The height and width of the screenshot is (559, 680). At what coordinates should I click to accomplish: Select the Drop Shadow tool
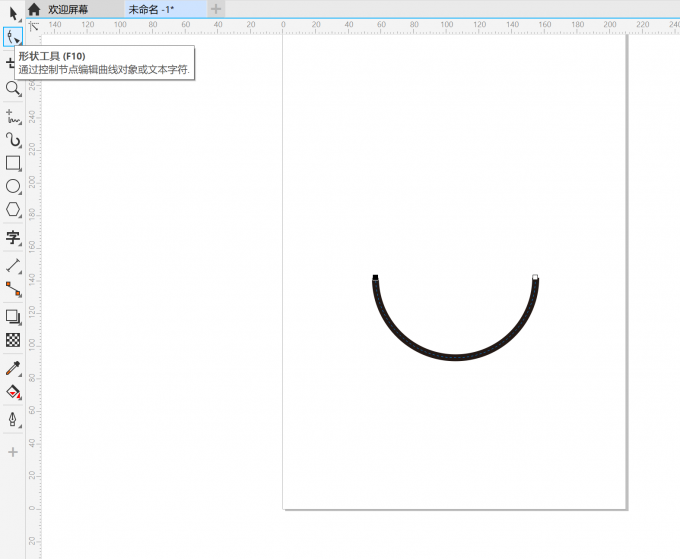(x=13, y=317)
